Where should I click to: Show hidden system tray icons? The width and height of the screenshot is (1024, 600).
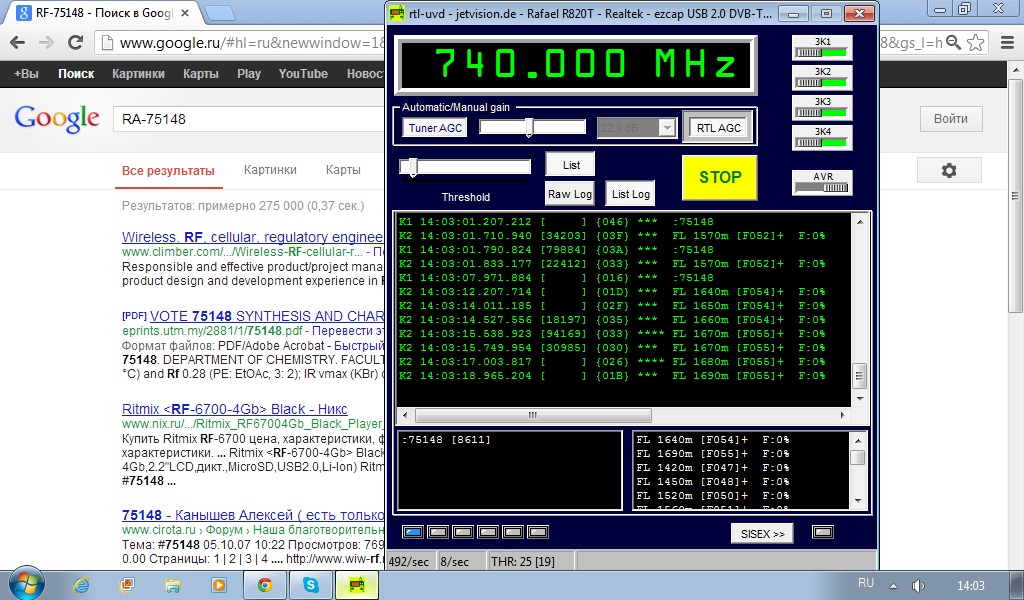point(893,586)
